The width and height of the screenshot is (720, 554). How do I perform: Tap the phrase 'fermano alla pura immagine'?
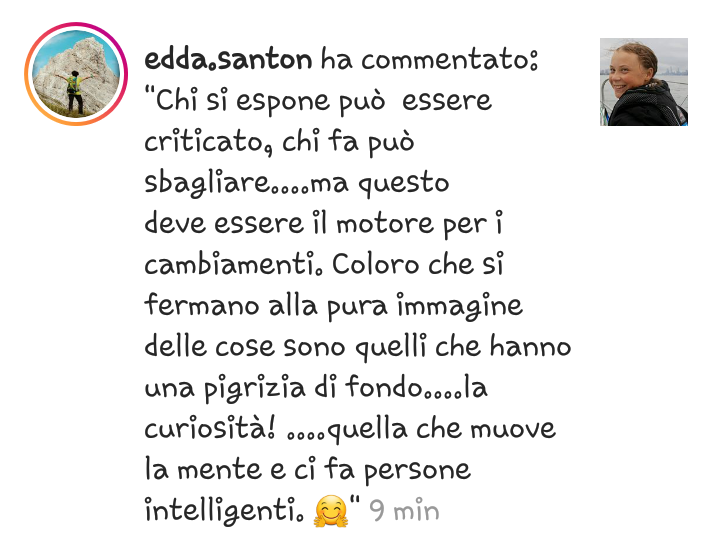[333, 306]
